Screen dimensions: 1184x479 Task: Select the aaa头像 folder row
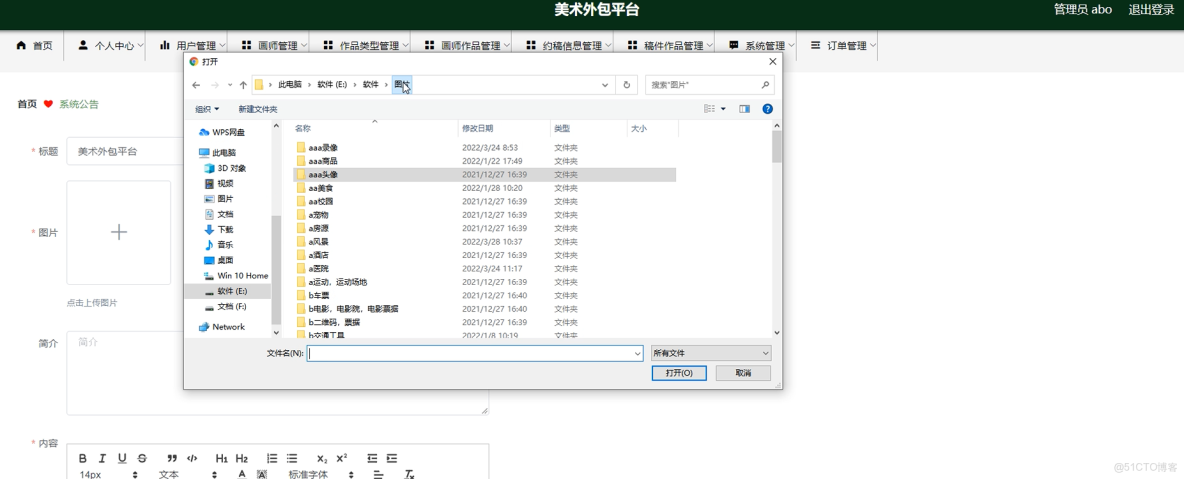coord(485,175)
